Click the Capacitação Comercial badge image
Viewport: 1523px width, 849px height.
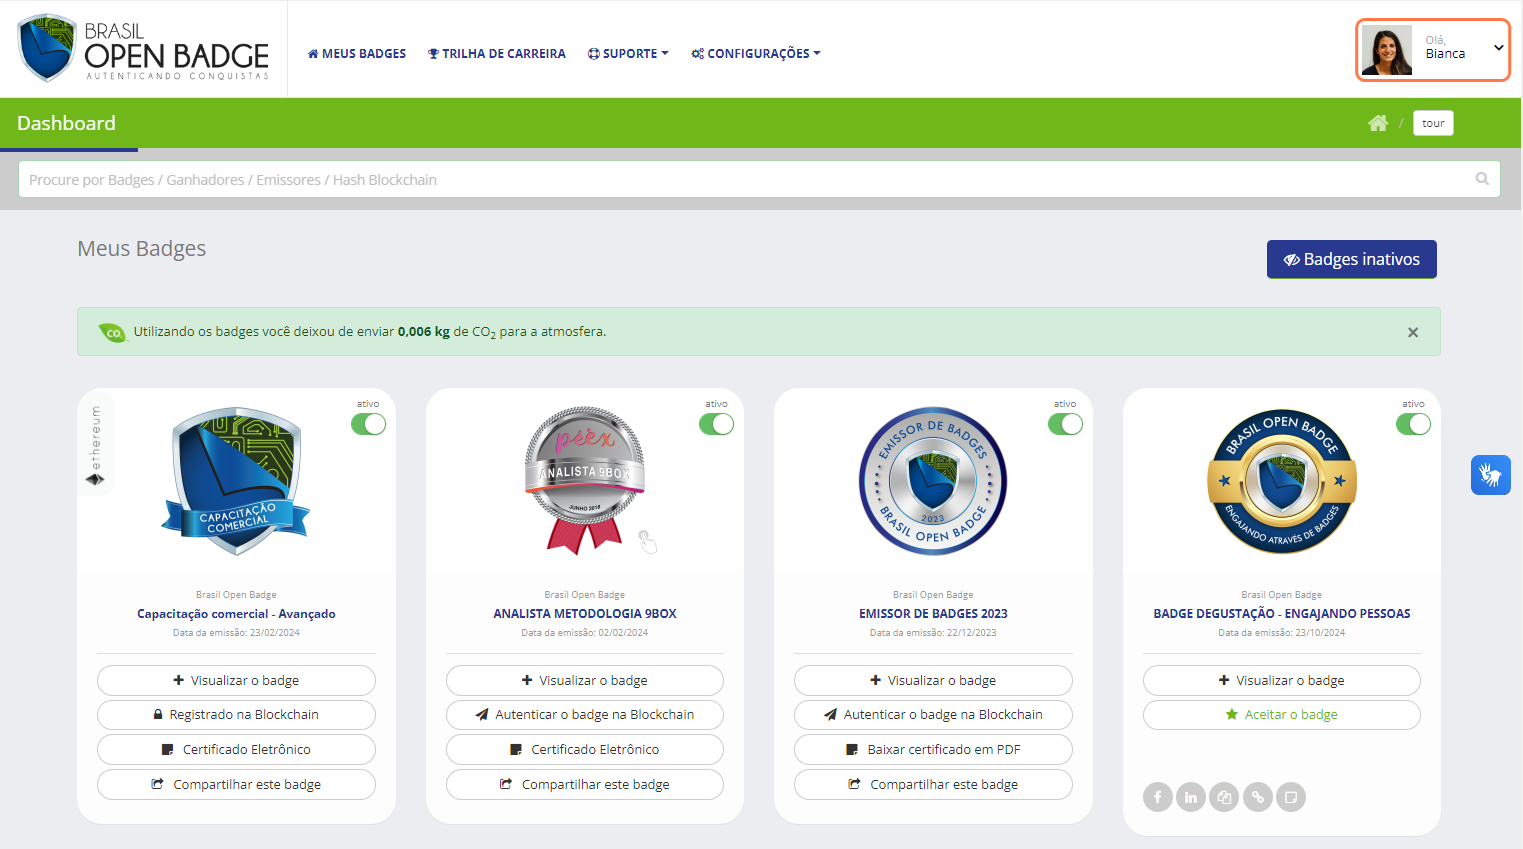pyautogui.click(x=236, y=481)
